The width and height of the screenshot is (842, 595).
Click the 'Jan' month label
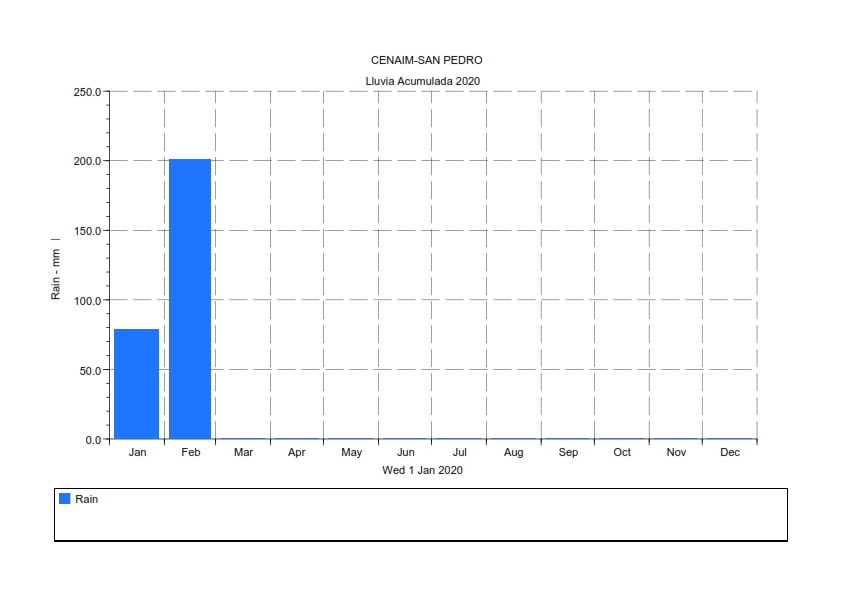click(x=137, y=452)
